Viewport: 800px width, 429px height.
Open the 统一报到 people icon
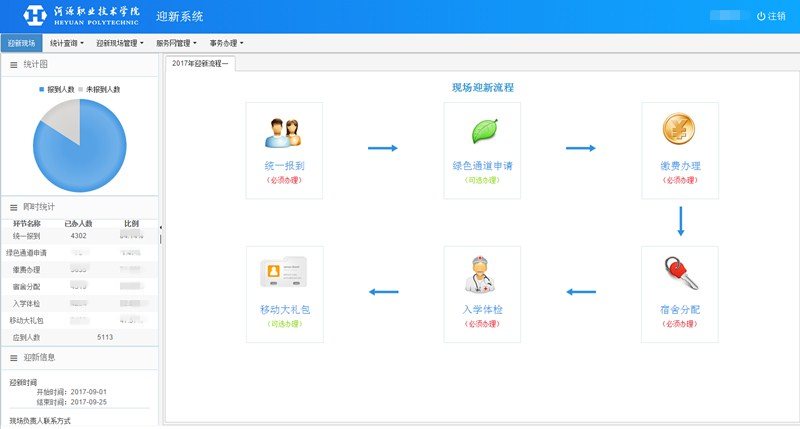284,132
